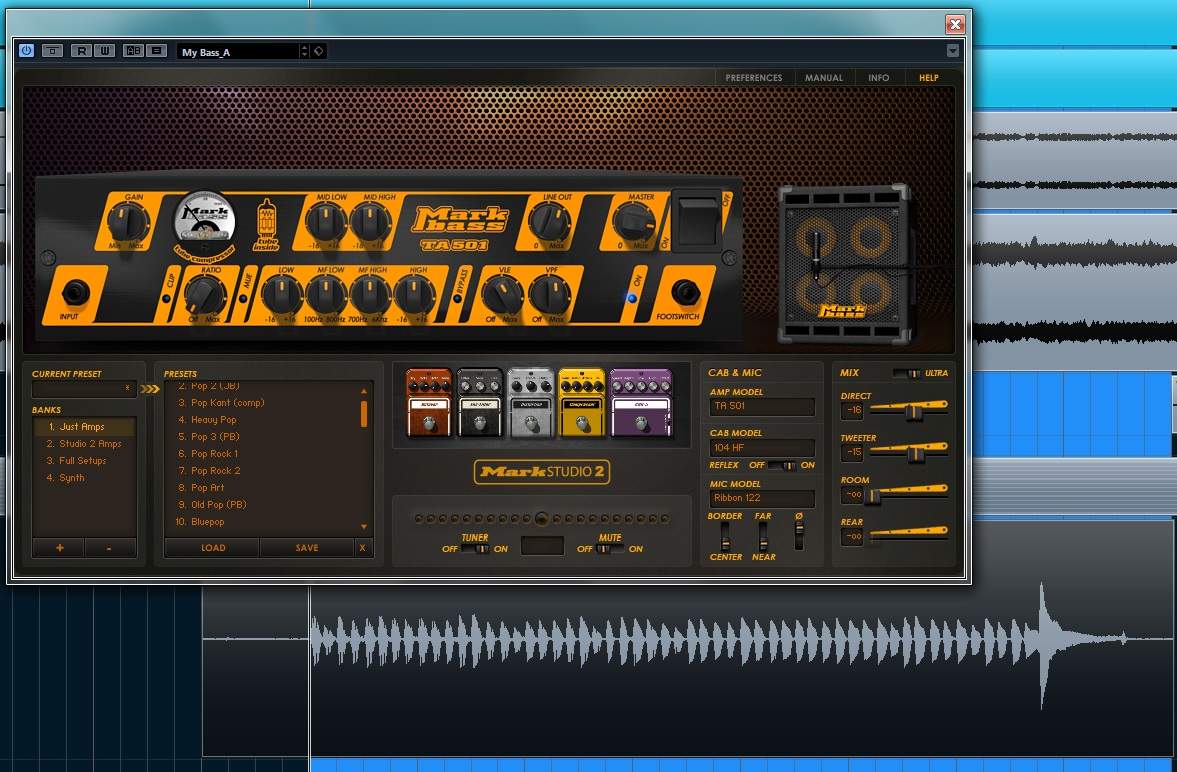Select the yellow compressor pedal
Viewport: 1177px width, 772px height.
[582, 403]
